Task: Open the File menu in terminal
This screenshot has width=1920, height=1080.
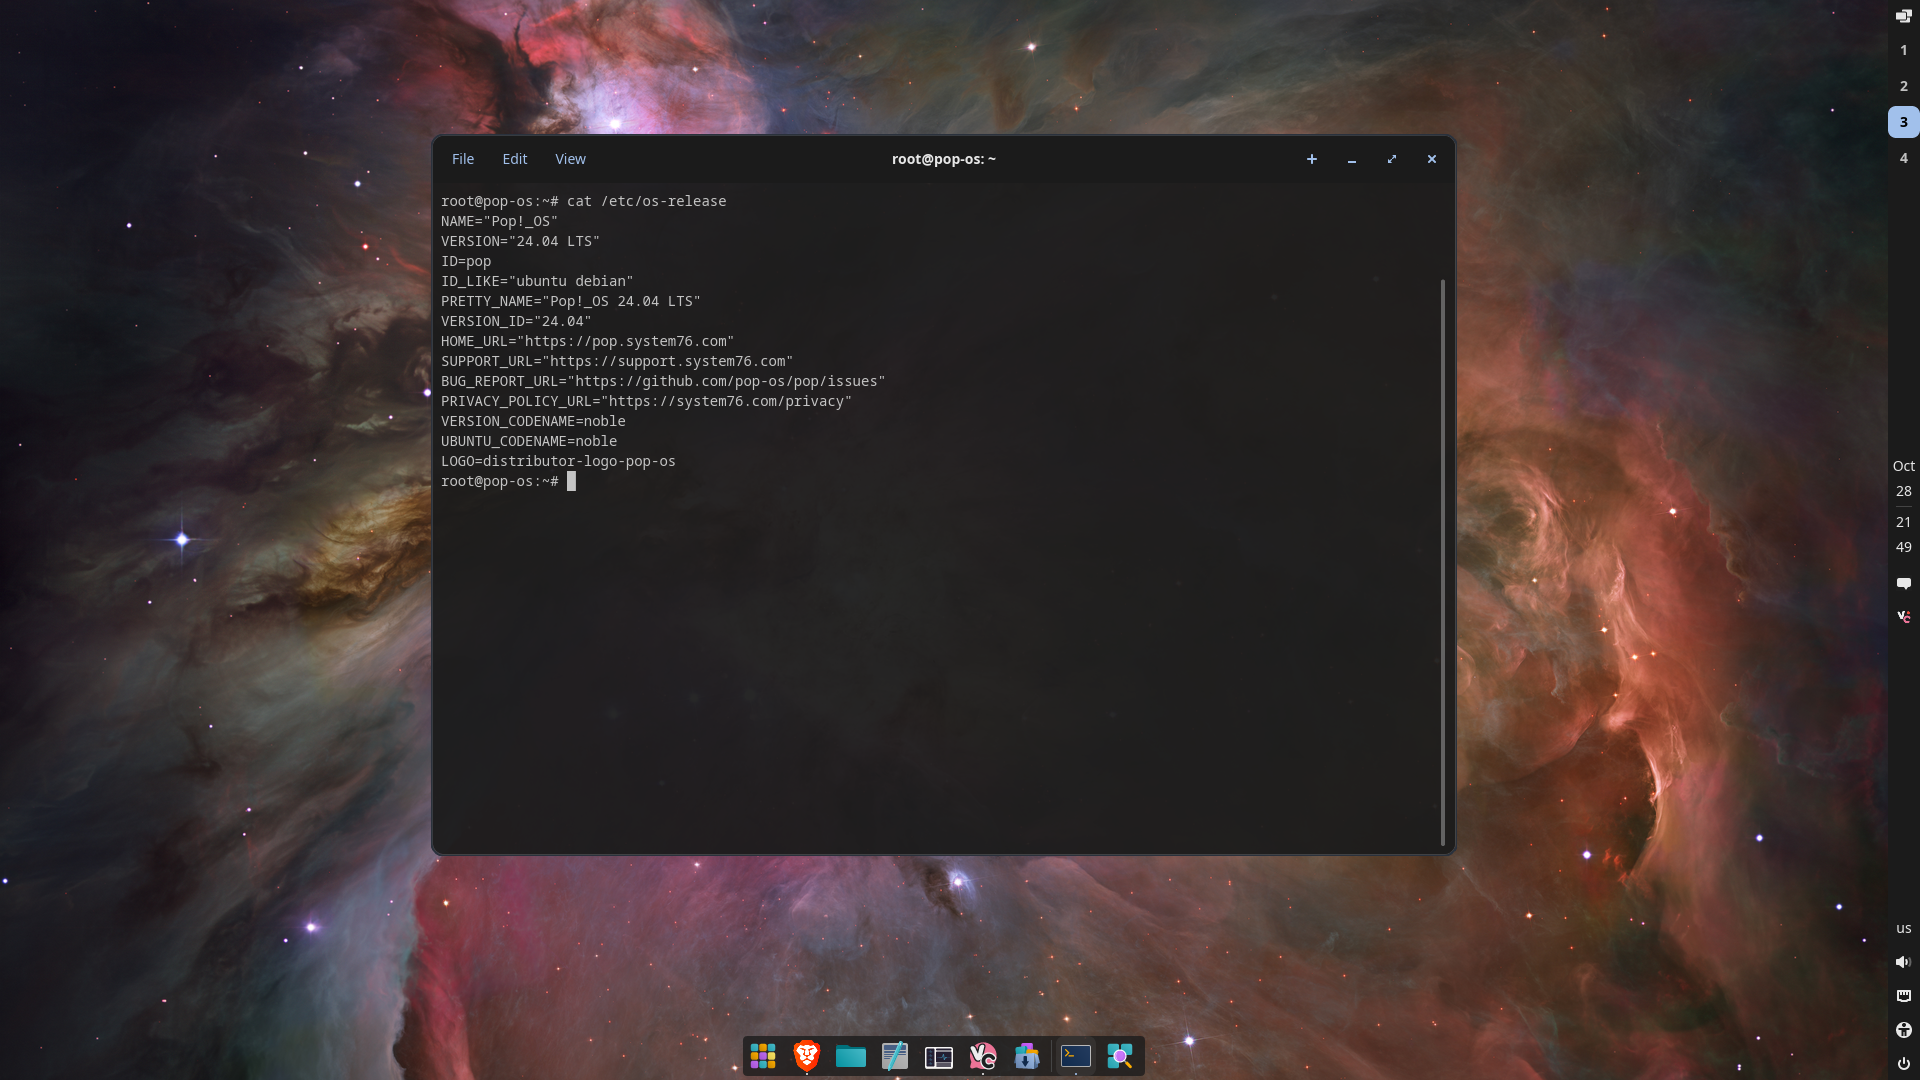Action: pyautogui.click(x=462, y=159)
